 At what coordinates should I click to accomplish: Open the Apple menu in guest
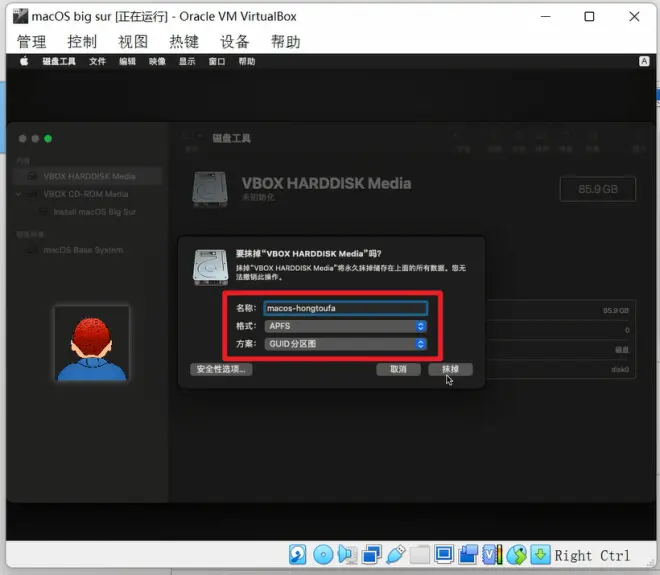pyautogui.click(x=24, y=61)
